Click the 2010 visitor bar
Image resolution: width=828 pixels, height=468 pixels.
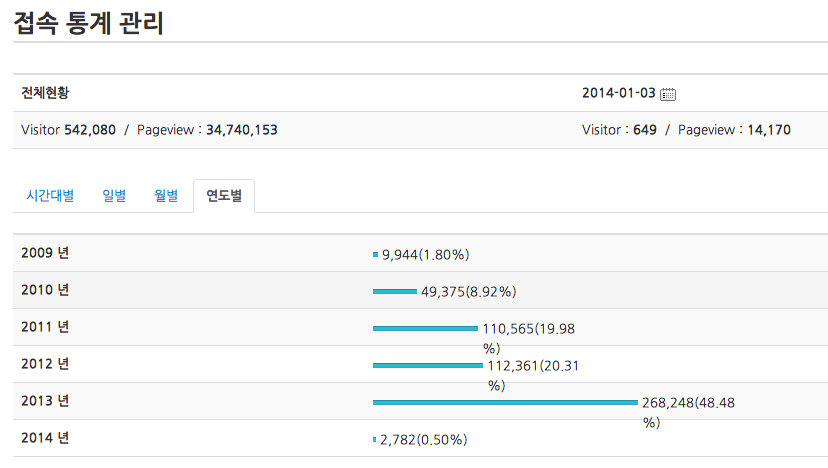[394, 291]
